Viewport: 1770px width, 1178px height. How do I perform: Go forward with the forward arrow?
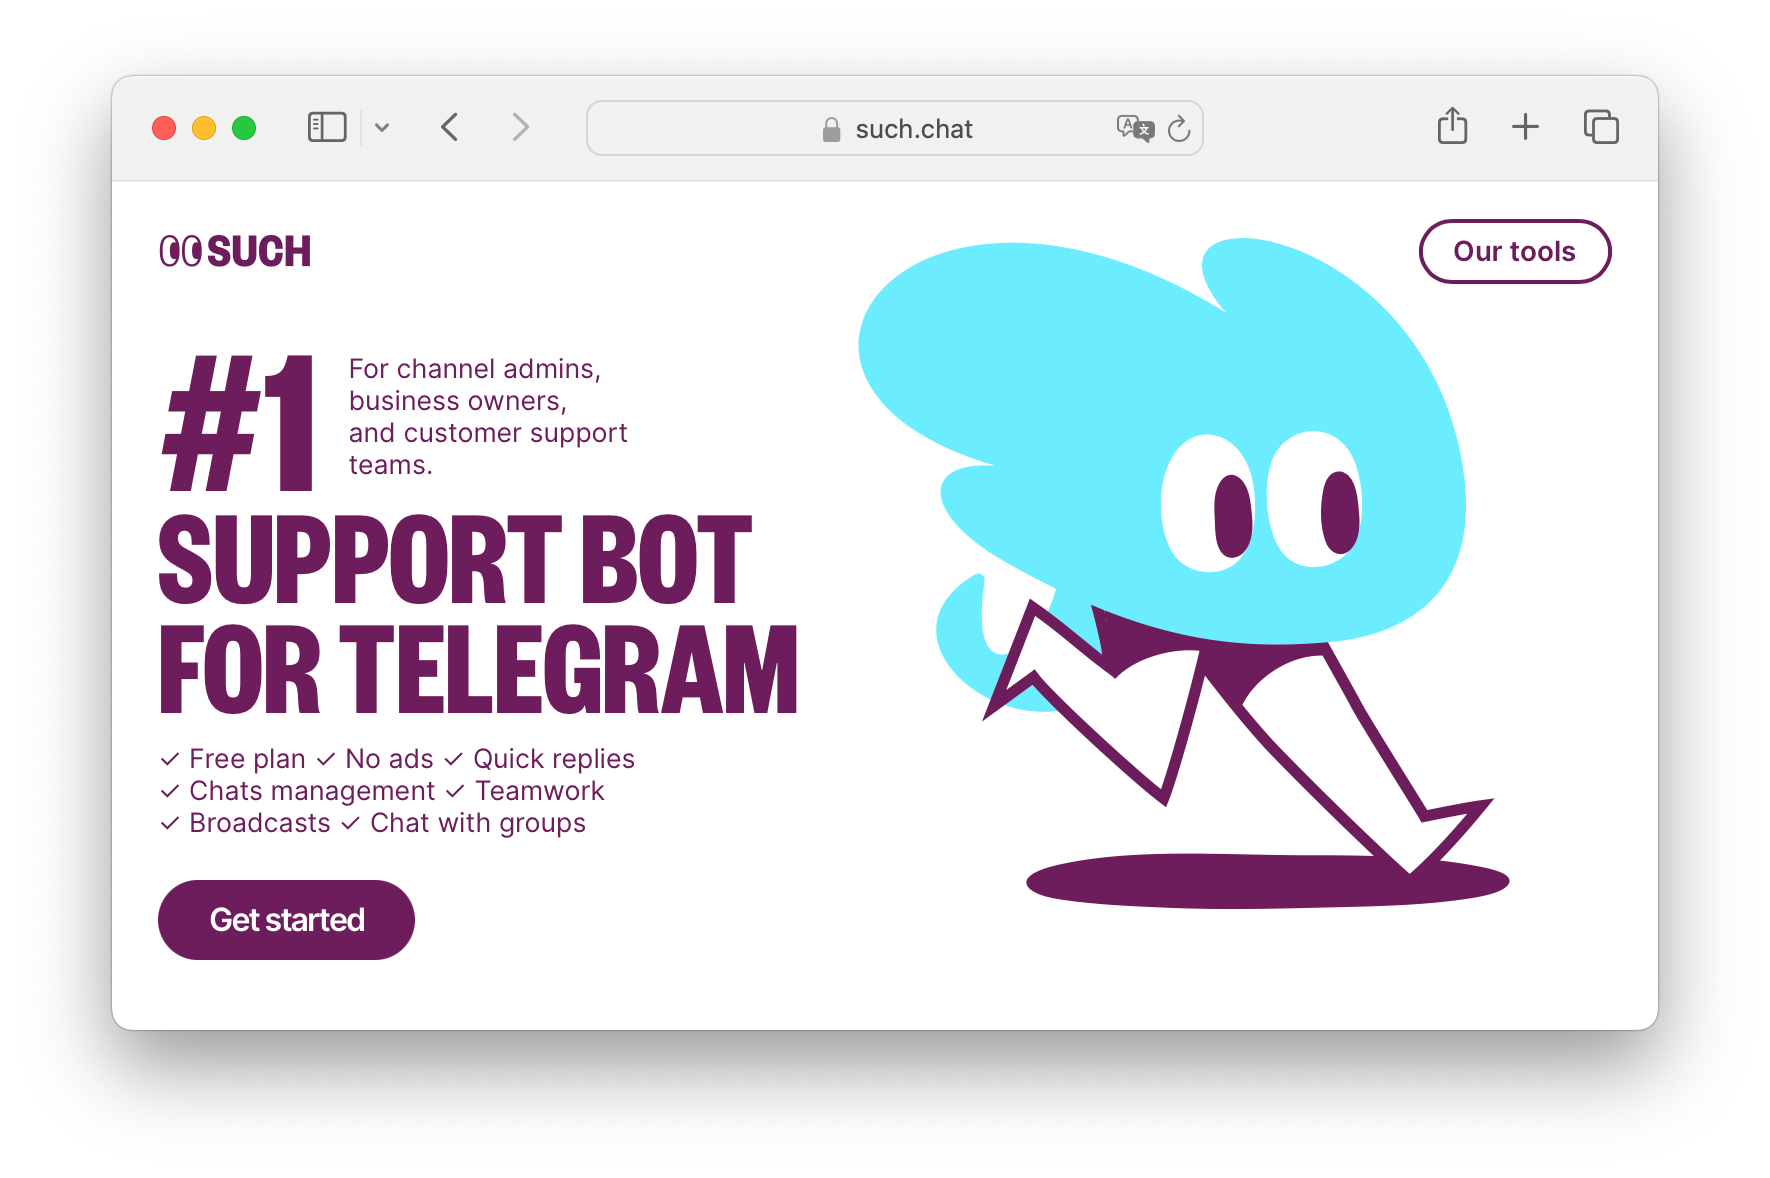tap(520, 128)
